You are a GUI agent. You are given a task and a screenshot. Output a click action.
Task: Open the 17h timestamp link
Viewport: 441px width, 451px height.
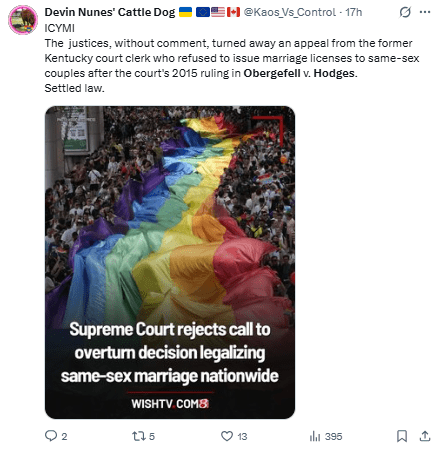tap(353, 12)
